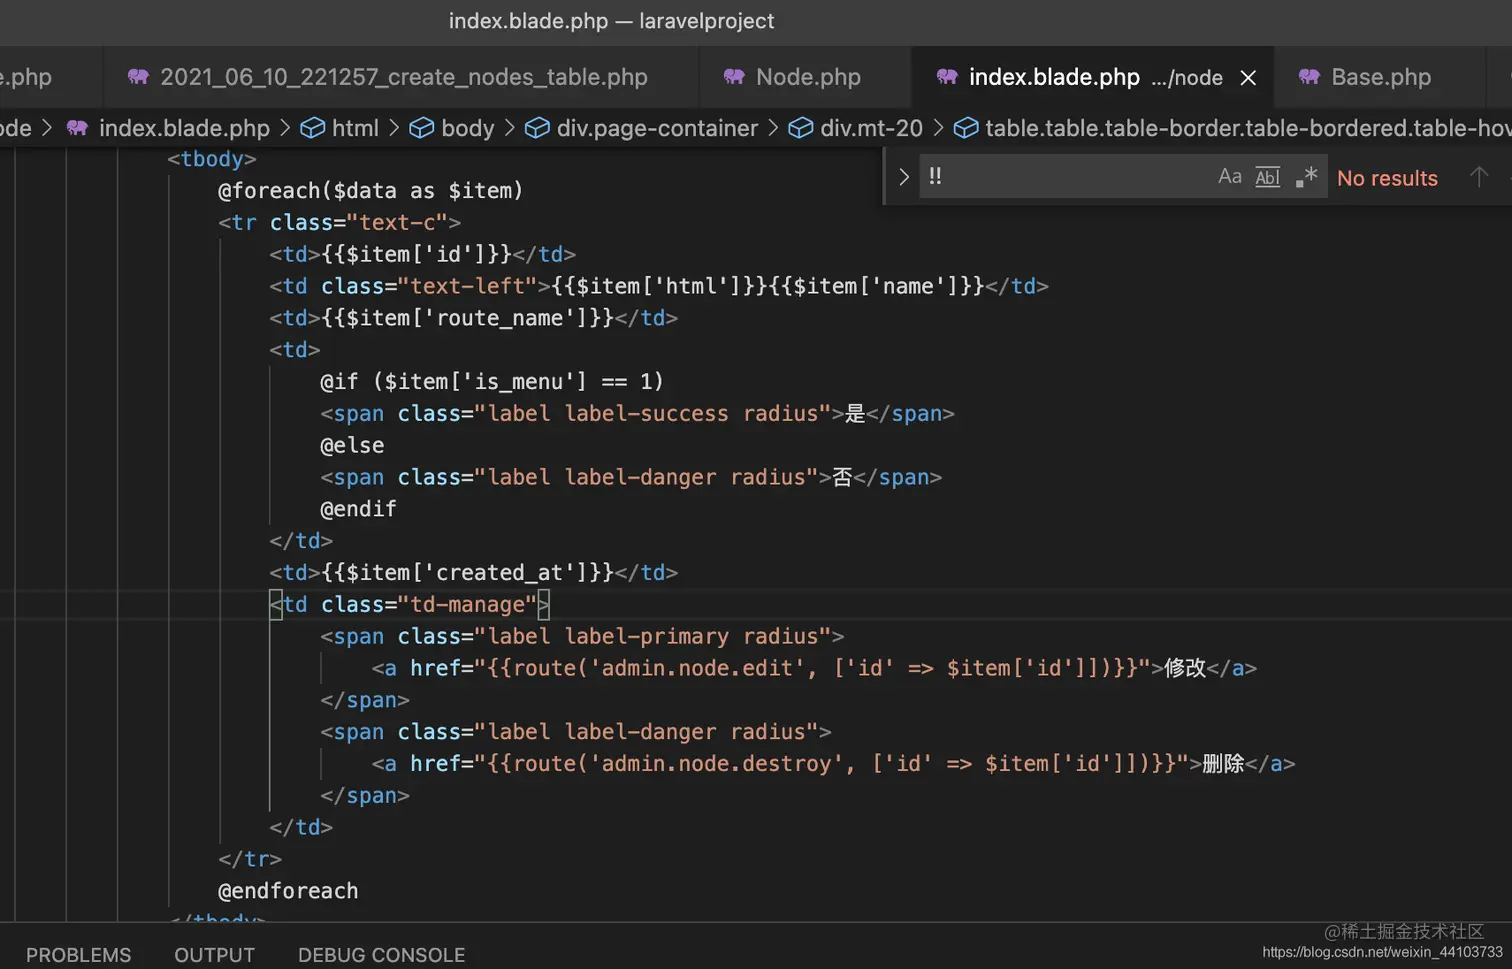1512x969 pixels.
Task: Click the closing </tr> tag line
Action: point(250,859)
